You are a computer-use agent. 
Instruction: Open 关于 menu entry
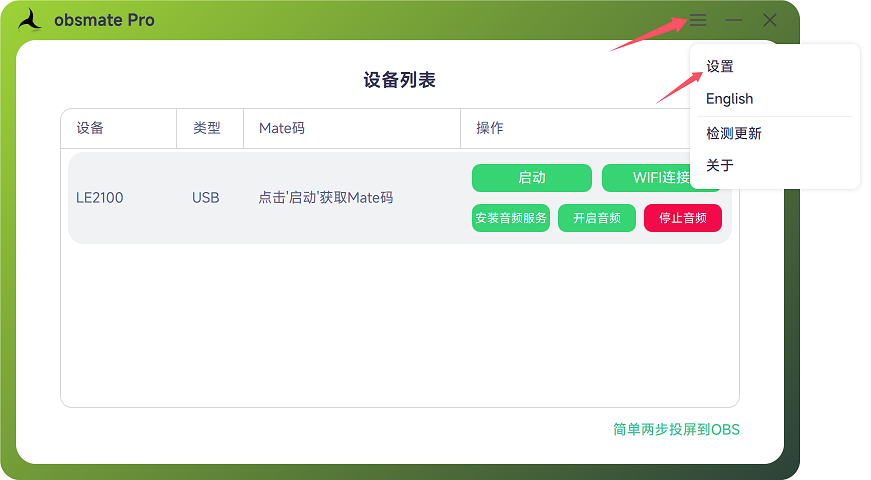tap(720, 165)
